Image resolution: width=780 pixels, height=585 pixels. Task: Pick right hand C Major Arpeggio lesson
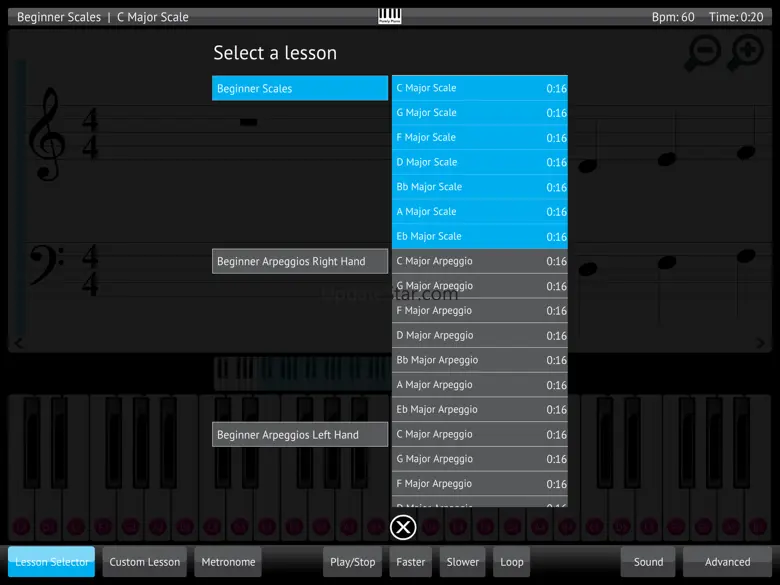(x=480, y=261)
